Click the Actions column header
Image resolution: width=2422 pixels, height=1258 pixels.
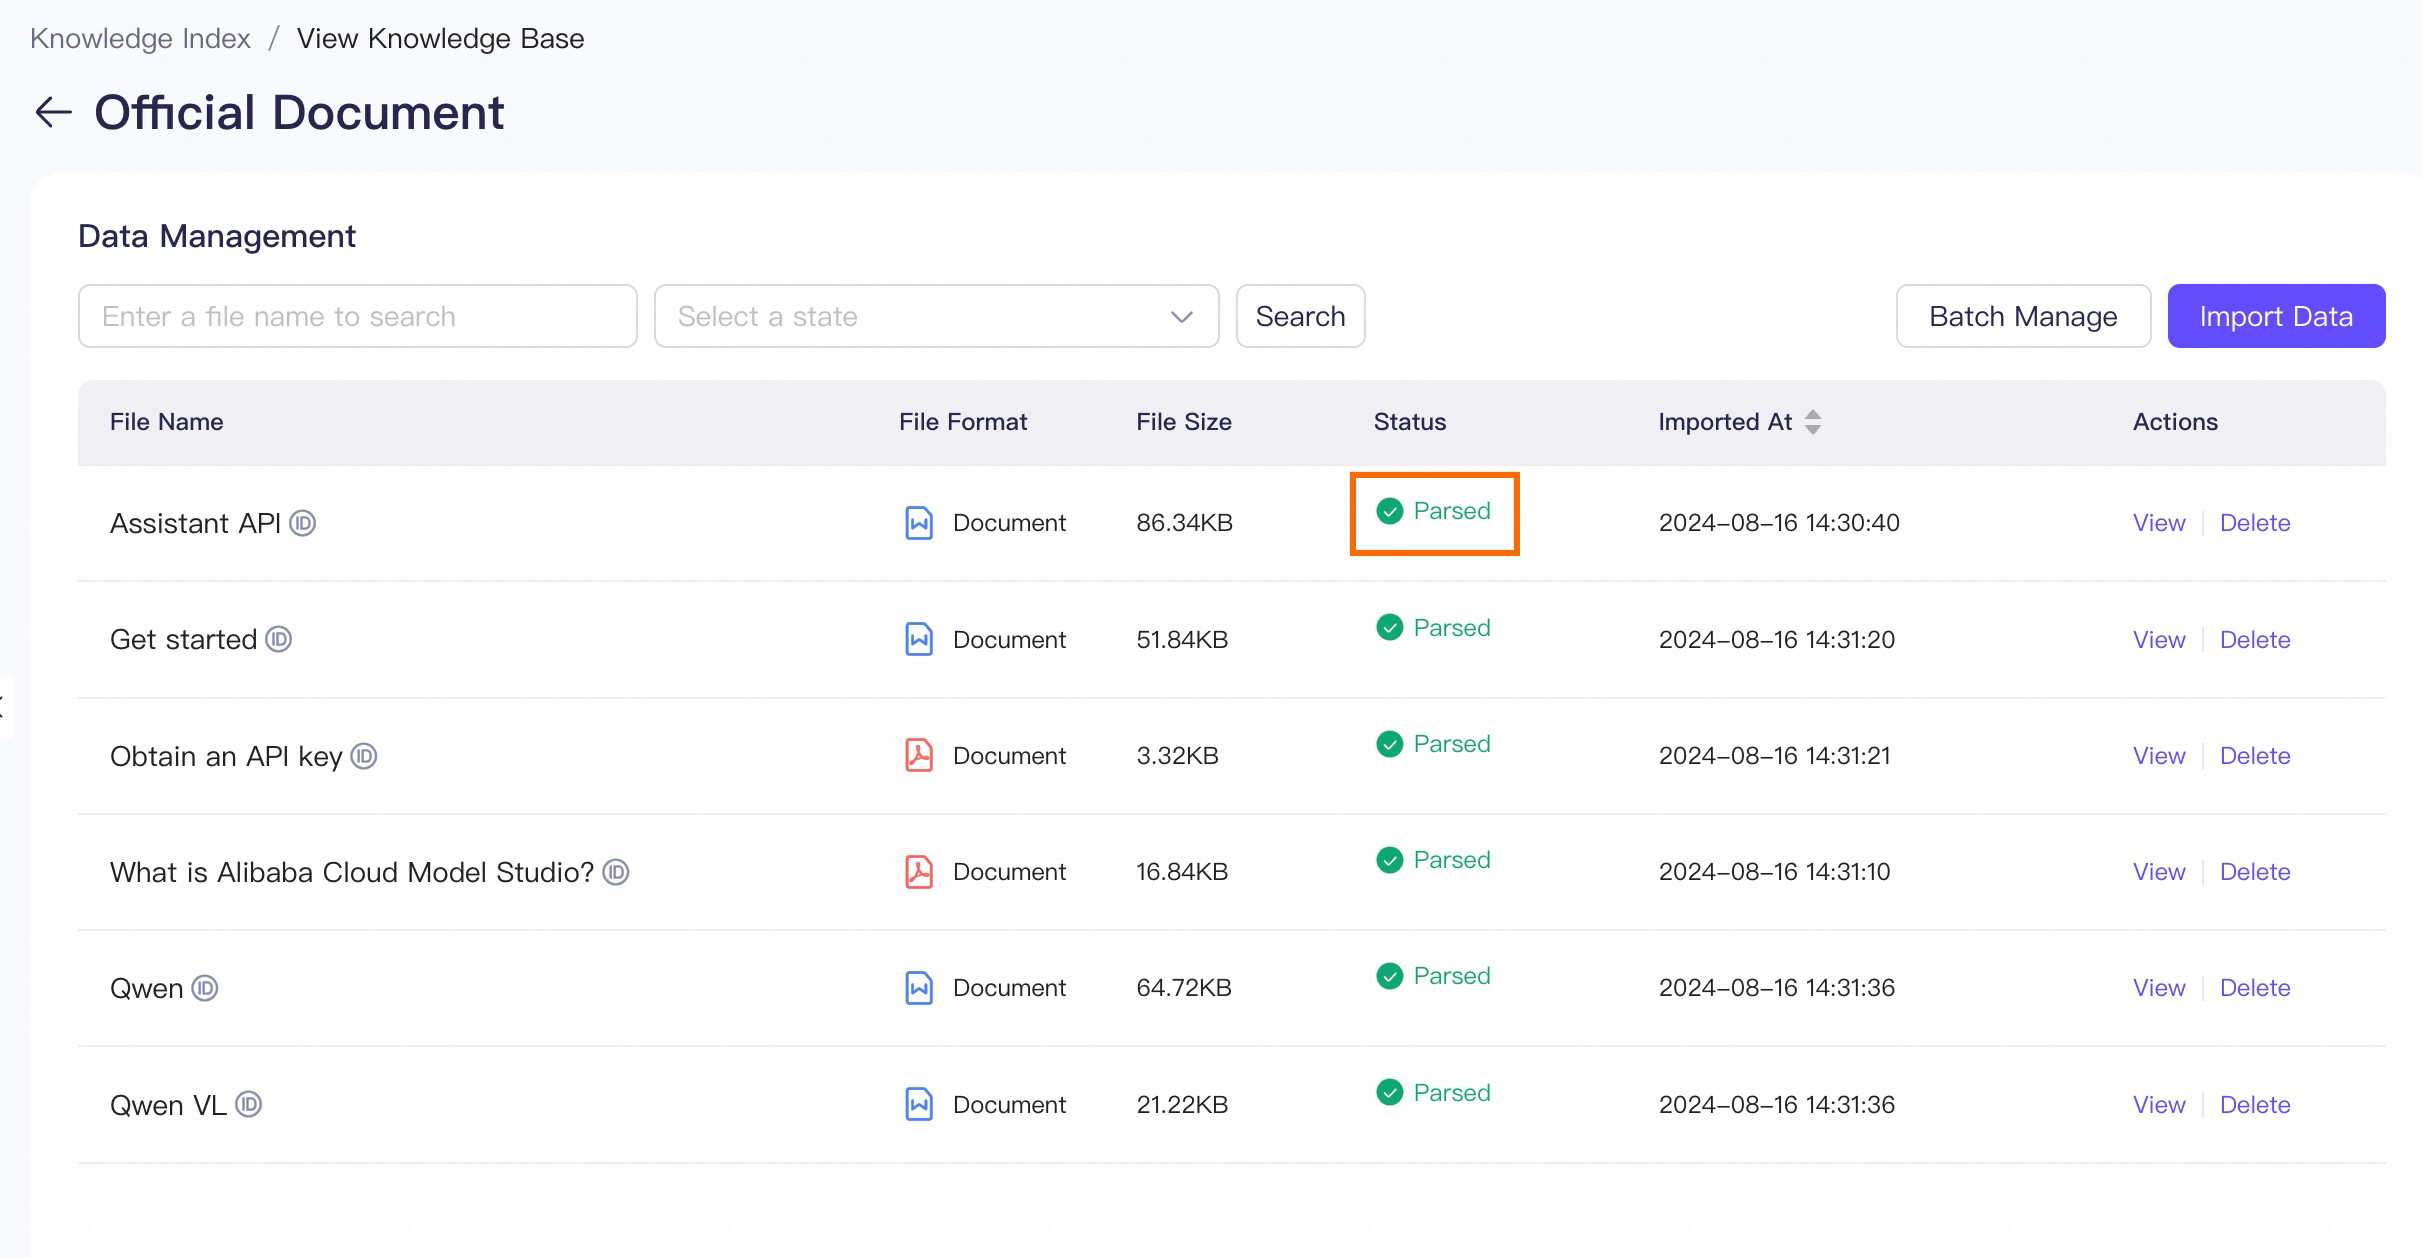pos(2175,422)
